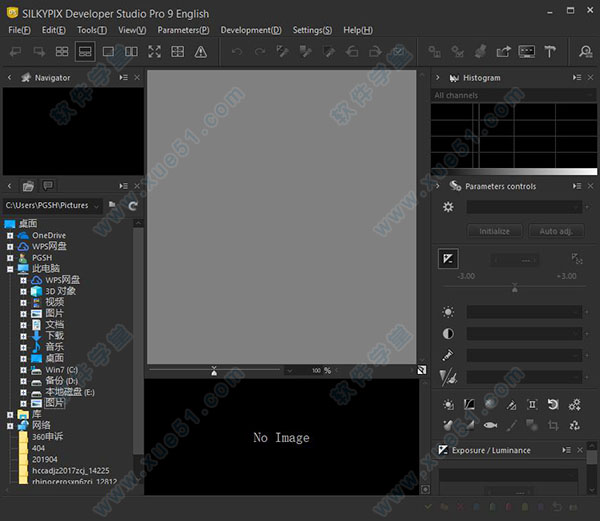The width and height of the screenshot is (600, 521).
Task: Click the rotation/undo circular arrow tool icon
Action: (553, 404)
